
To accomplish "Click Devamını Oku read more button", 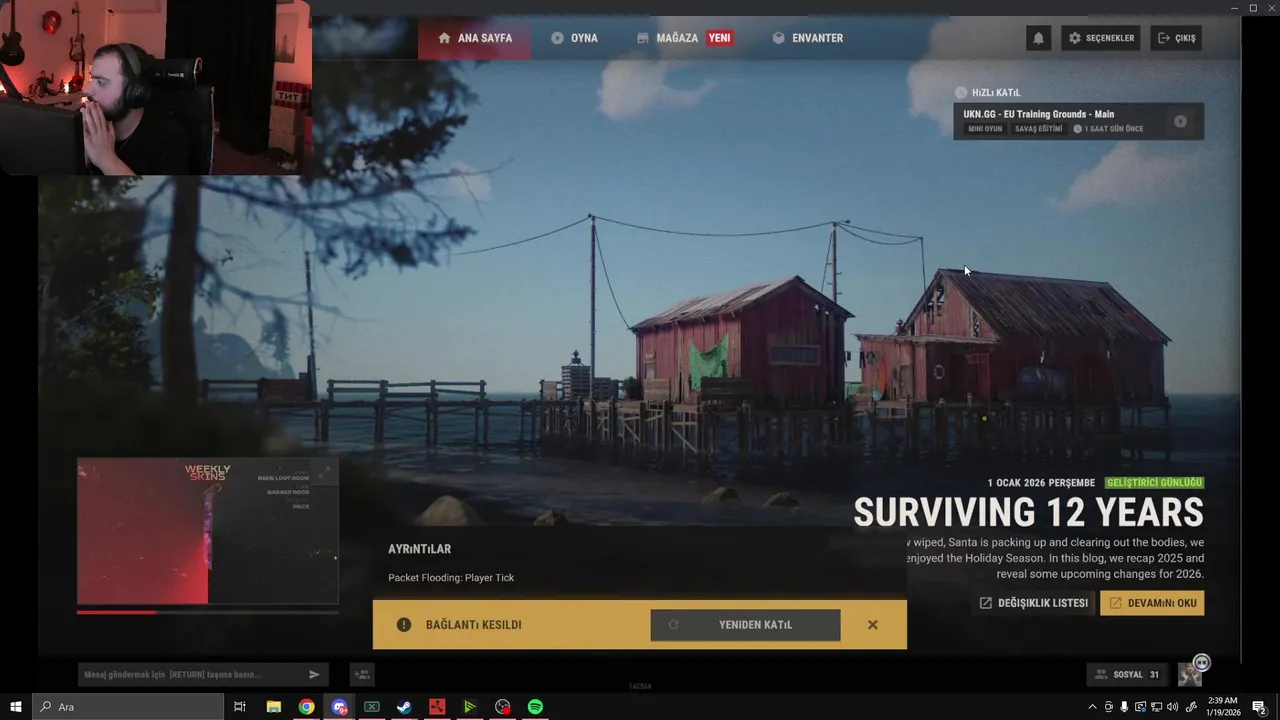I will pyautogui.click(x=1152, y=603).
